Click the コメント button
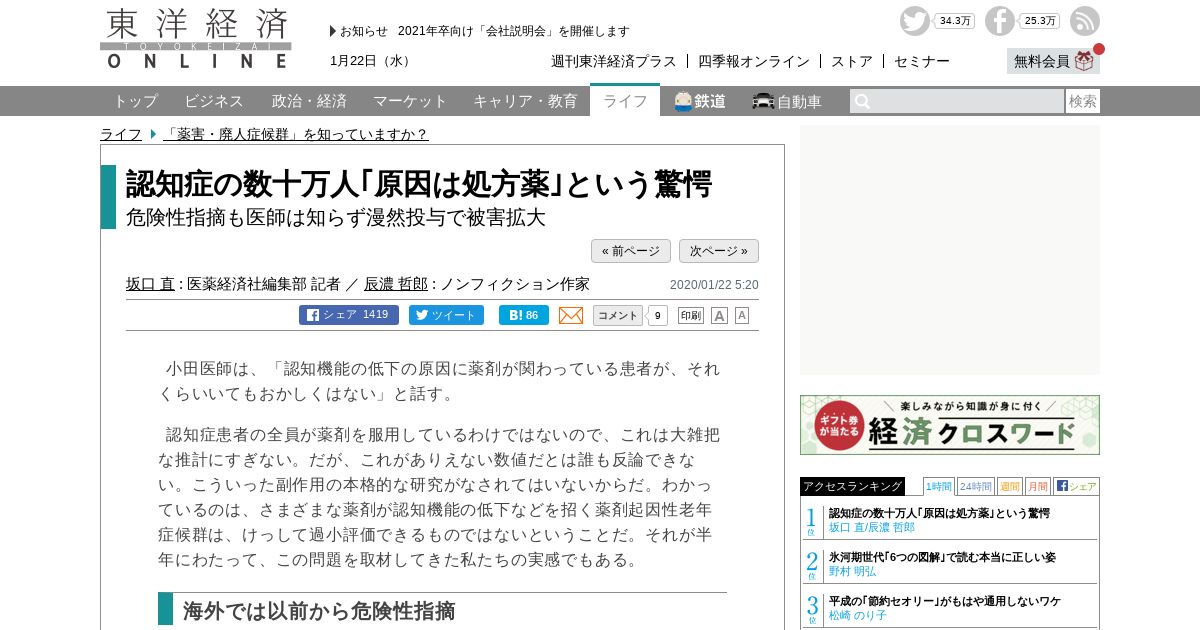Viewport: 1200px width, 630px height. (x=618, y=315)
